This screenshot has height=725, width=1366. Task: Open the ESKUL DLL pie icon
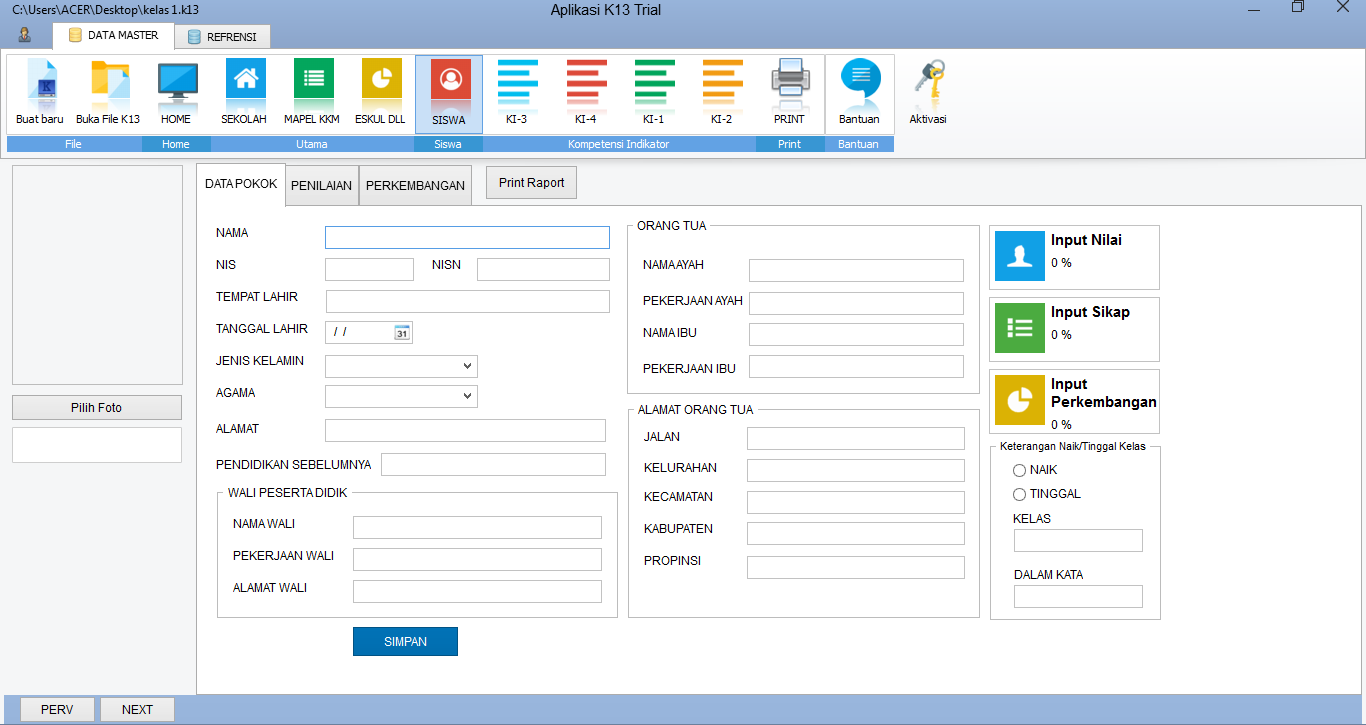tap(380, 82)
